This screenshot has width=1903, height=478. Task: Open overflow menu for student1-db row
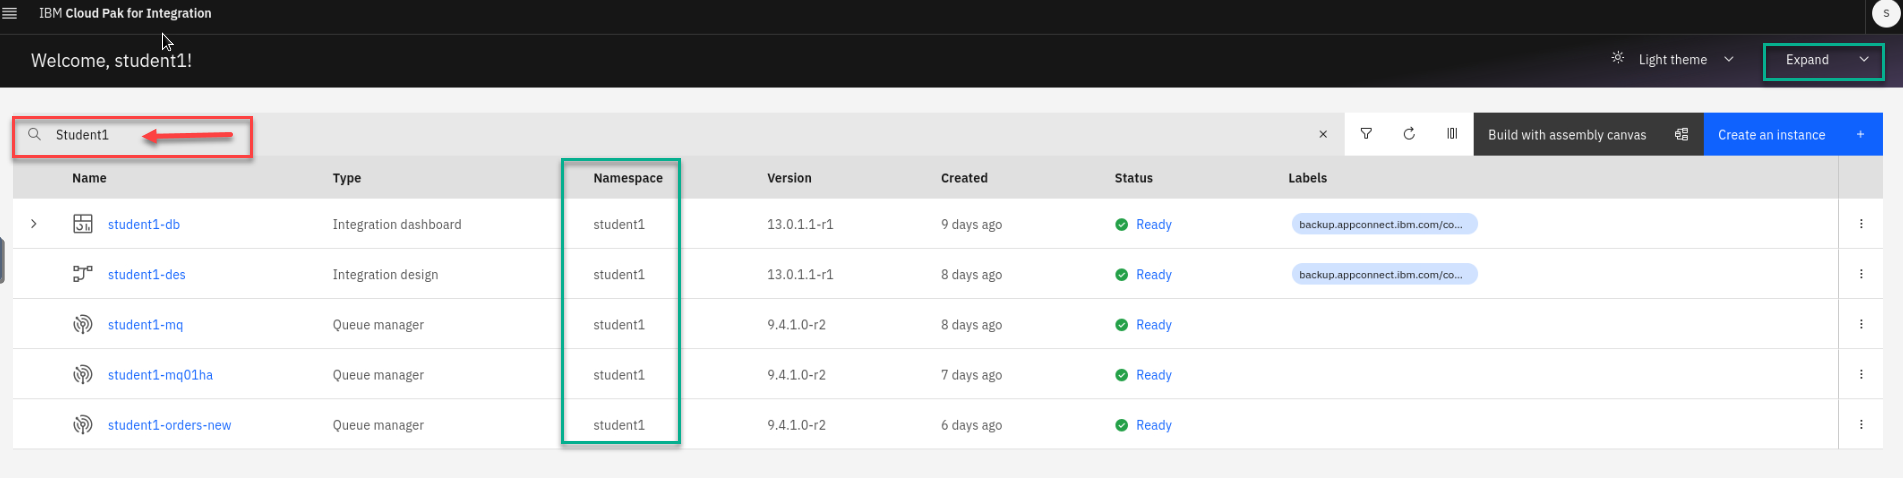point(1861,224)
